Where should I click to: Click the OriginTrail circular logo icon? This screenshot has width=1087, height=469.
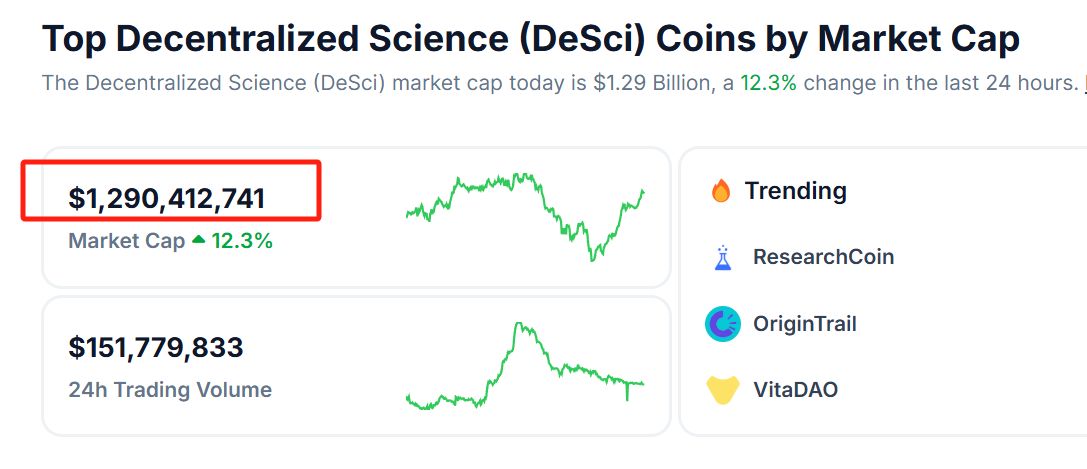[x=723, y=324]
